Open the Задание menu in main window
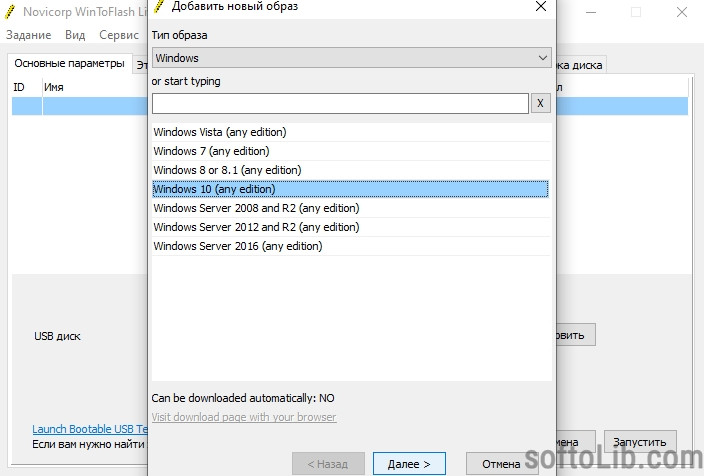Screen dimensions: 704x476 pyautogui.click(x=28, y=35)
